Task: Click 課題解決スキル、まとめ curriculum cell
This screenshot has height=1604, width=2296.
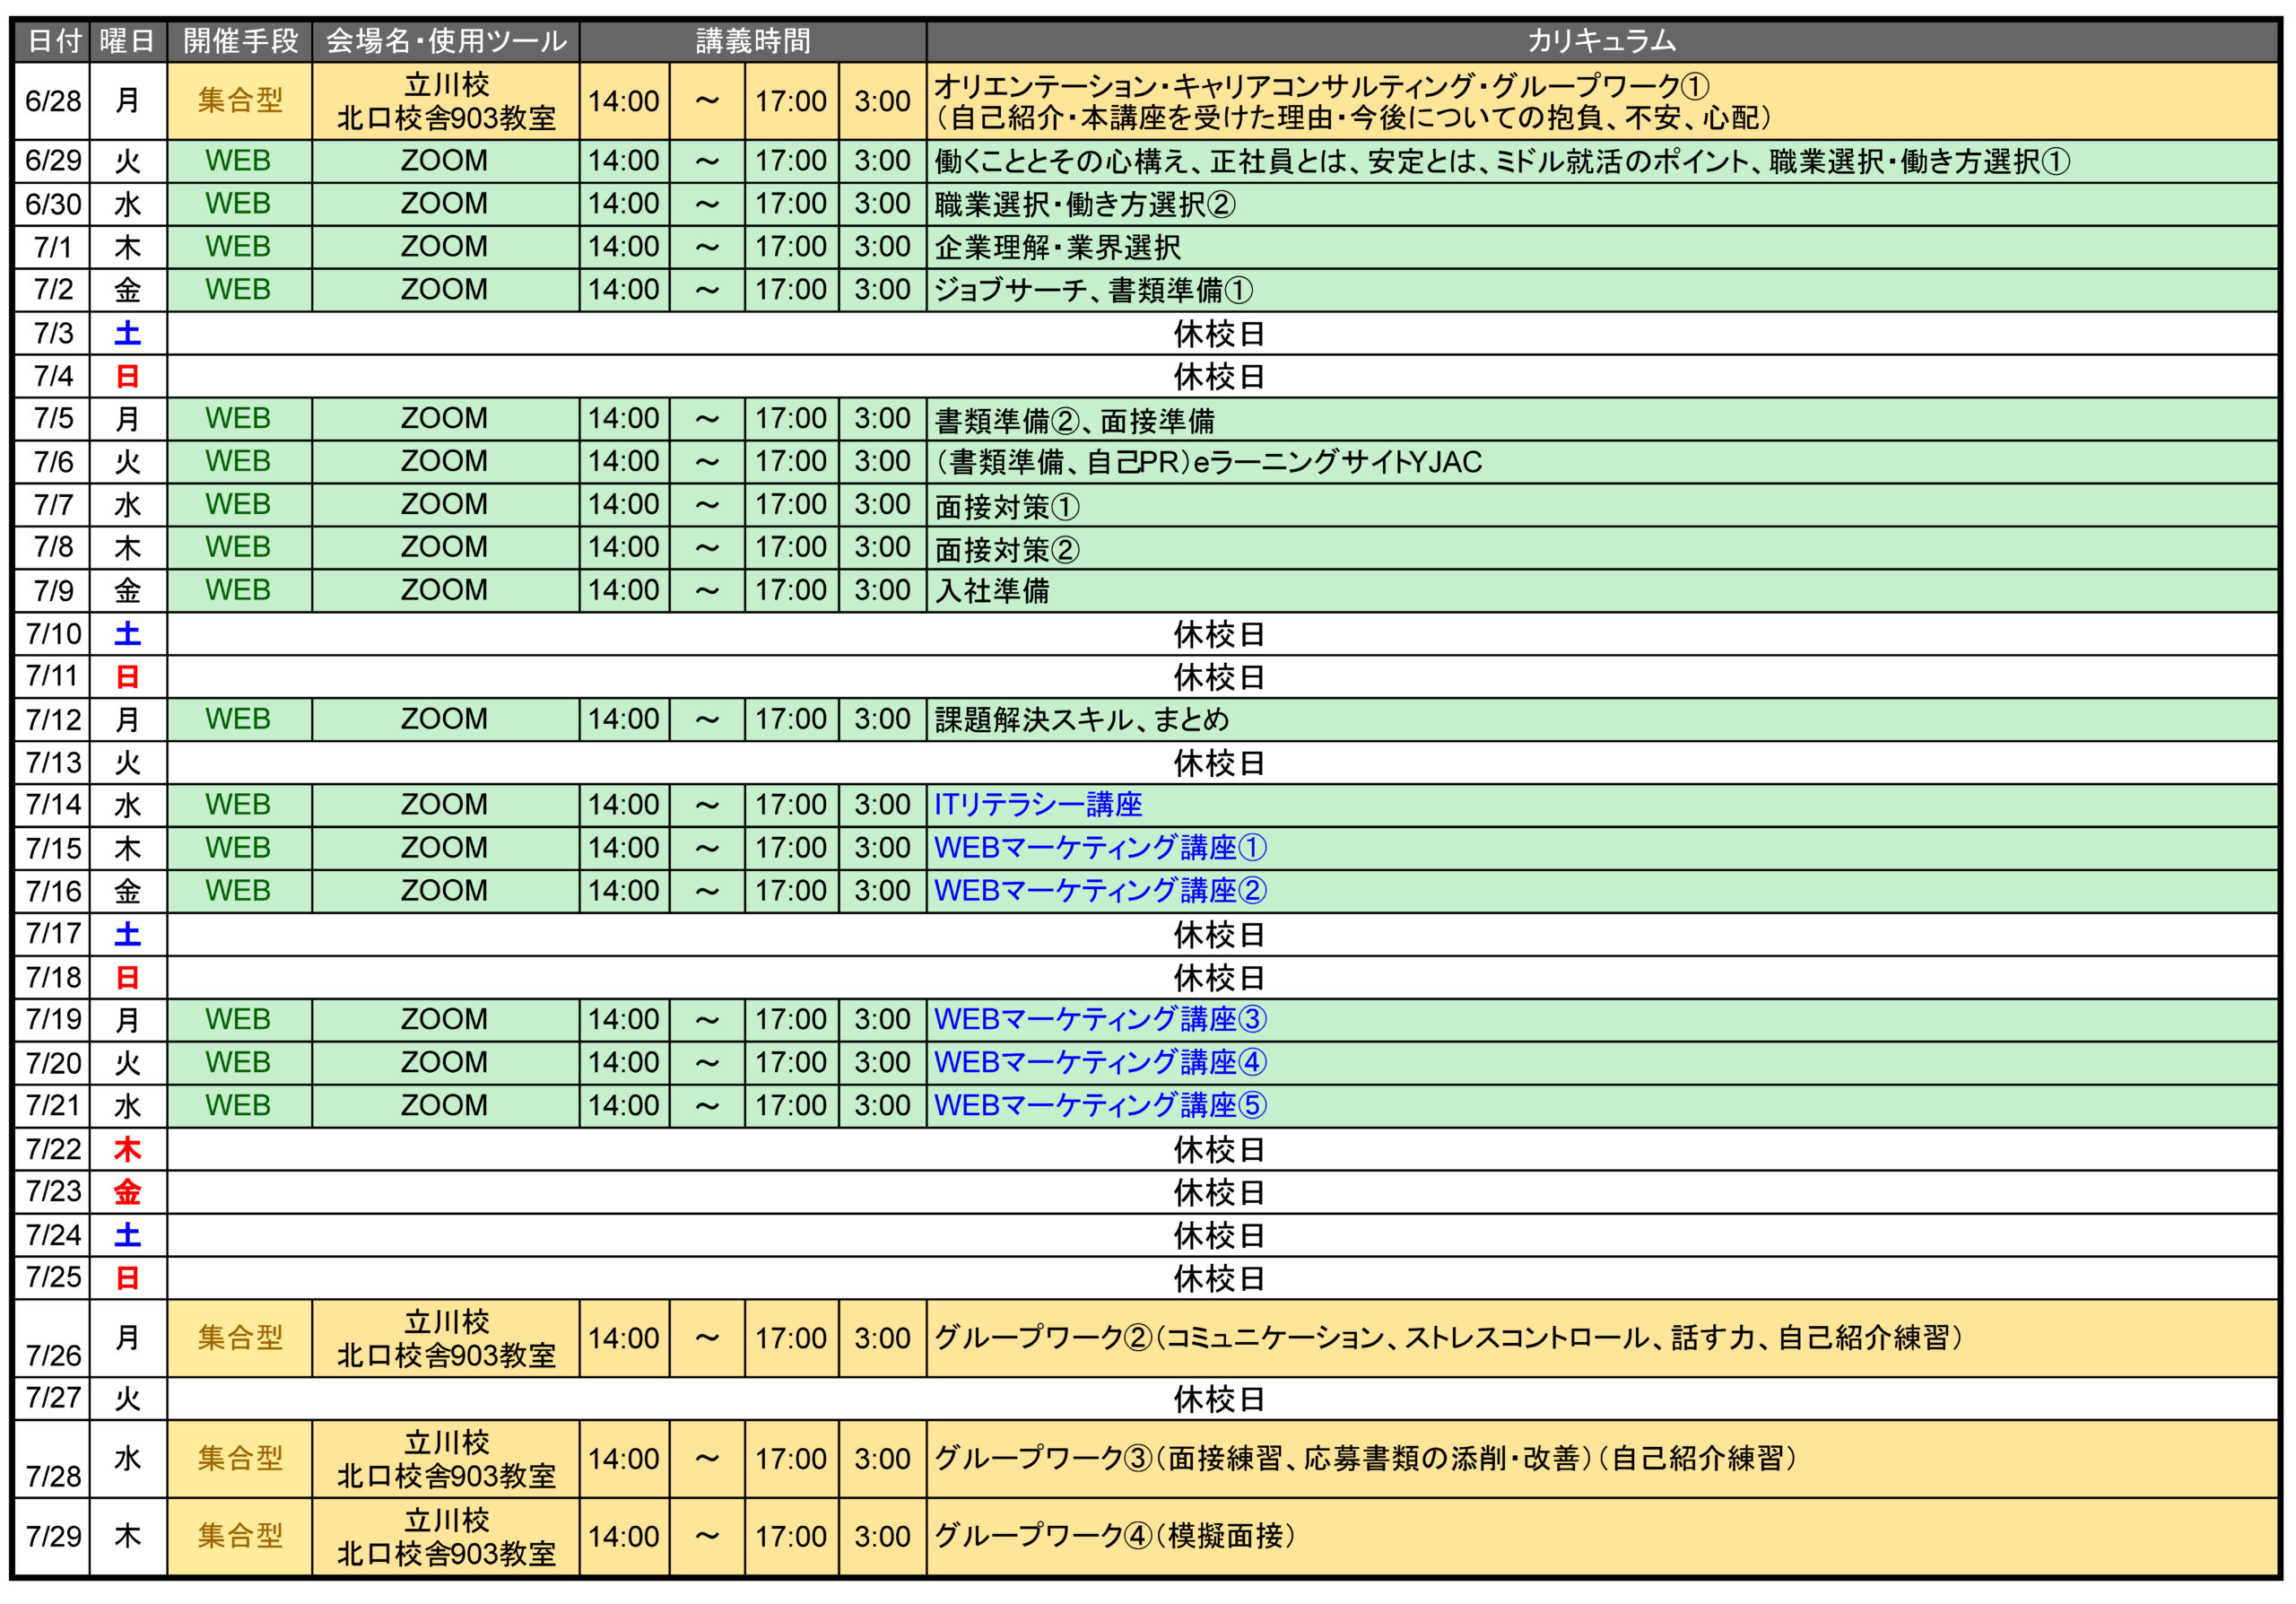Action: click(1602, 720)
